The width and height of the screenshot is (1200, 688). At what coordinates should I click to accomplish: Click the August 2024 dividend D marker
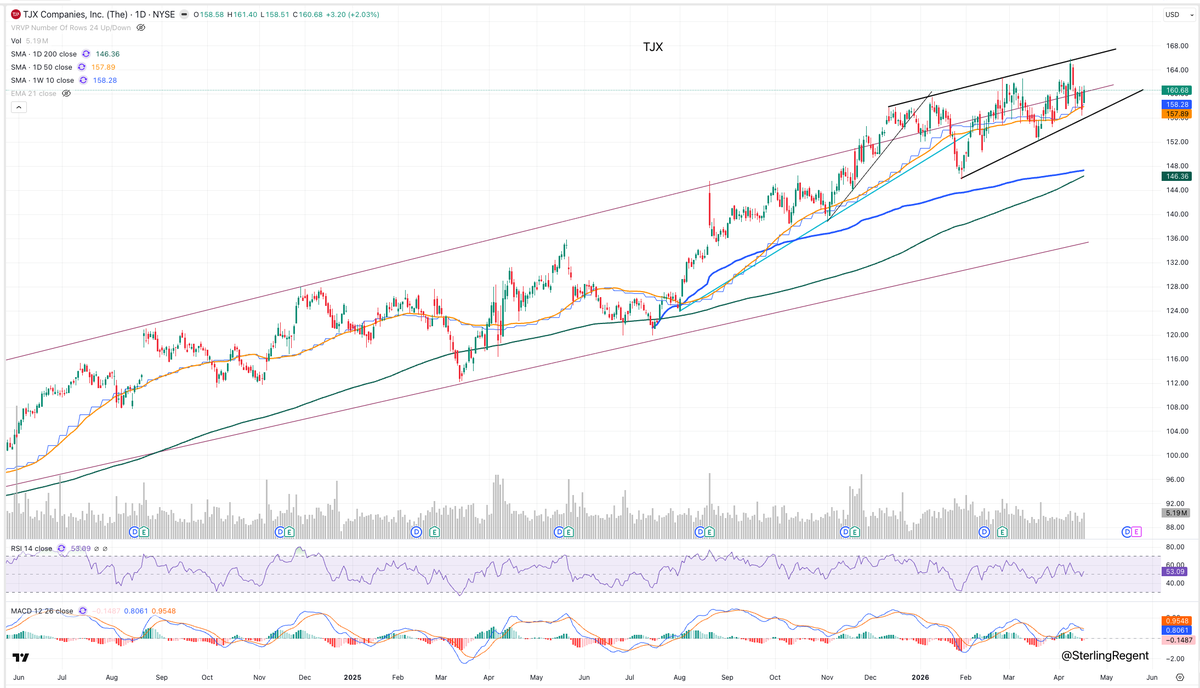click(x=134, y=531)
